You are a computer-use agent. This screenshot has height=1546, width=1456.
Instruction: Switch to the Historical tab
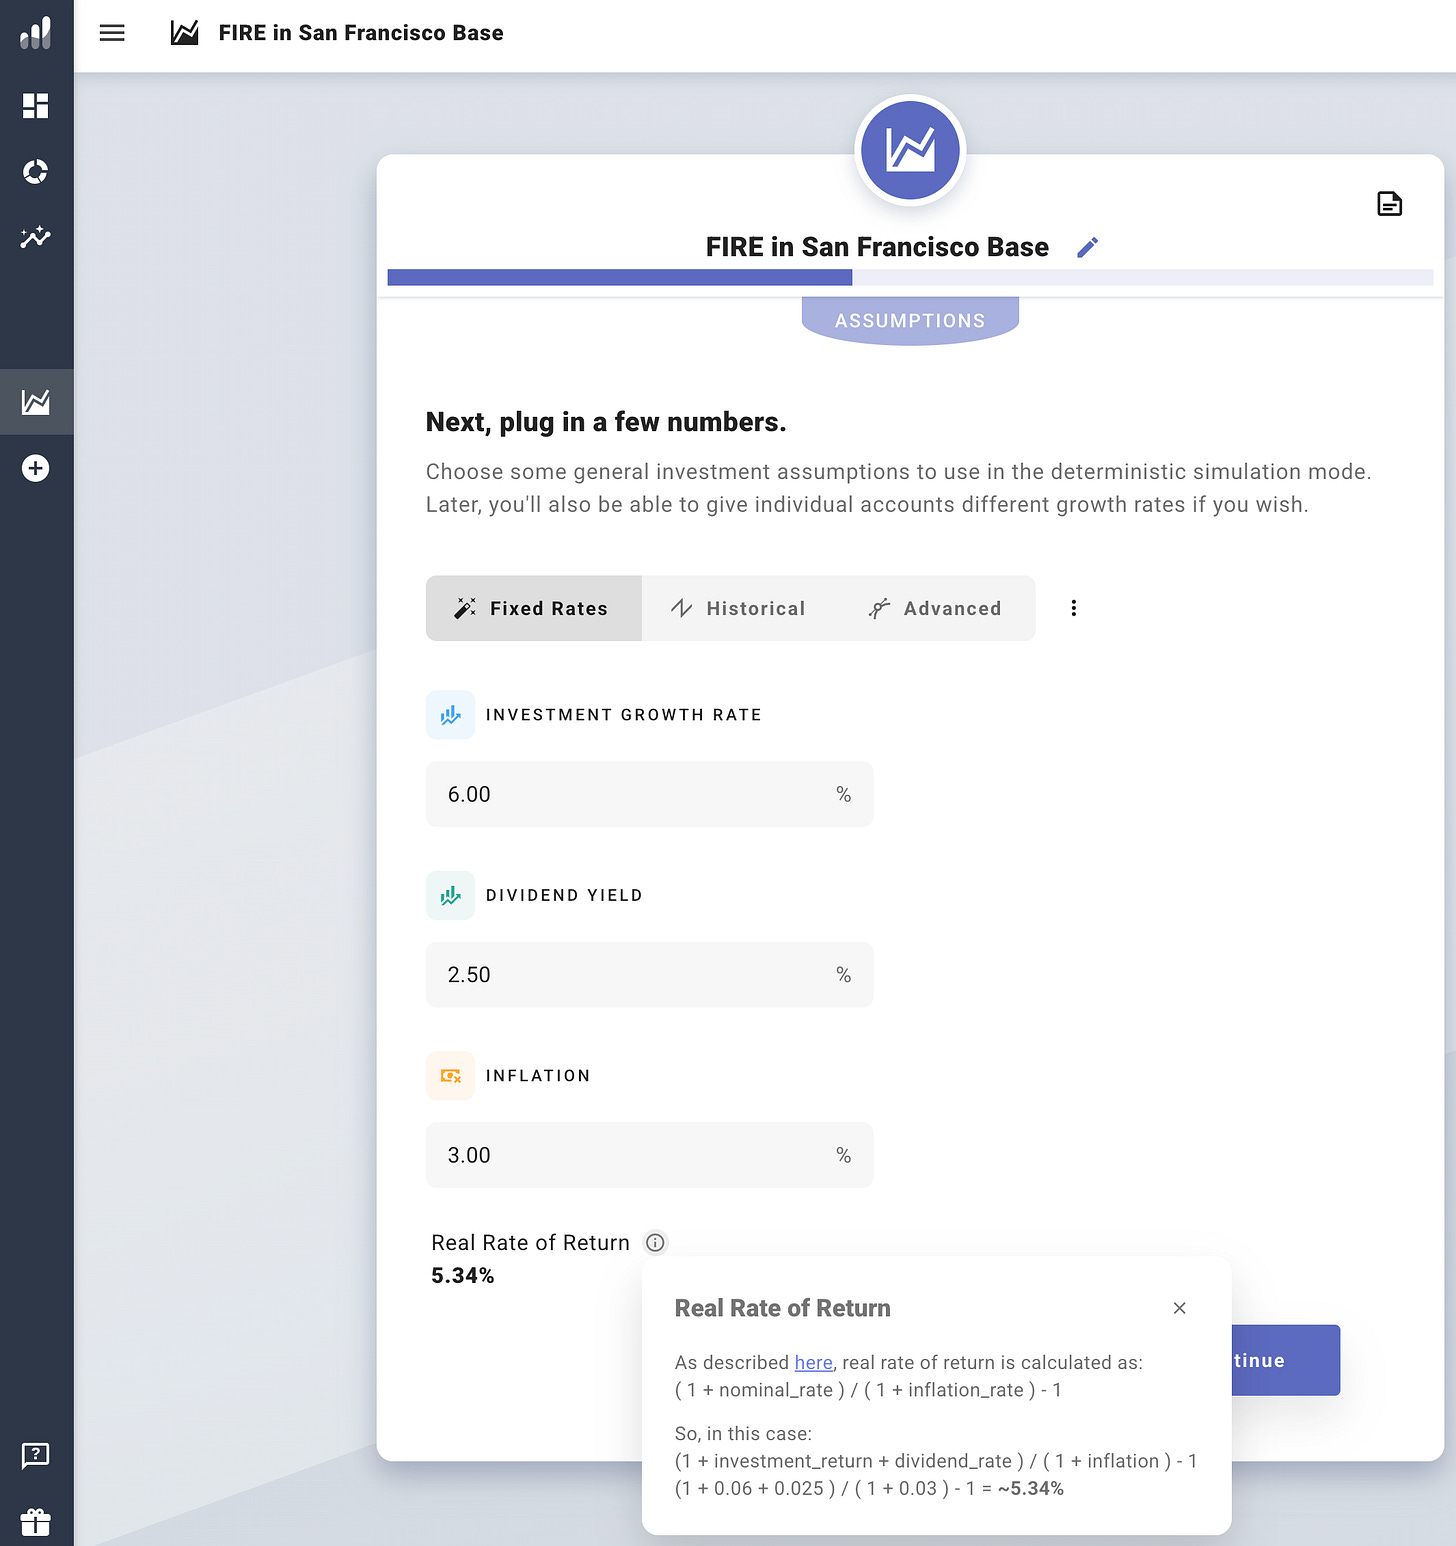point(738,608)
